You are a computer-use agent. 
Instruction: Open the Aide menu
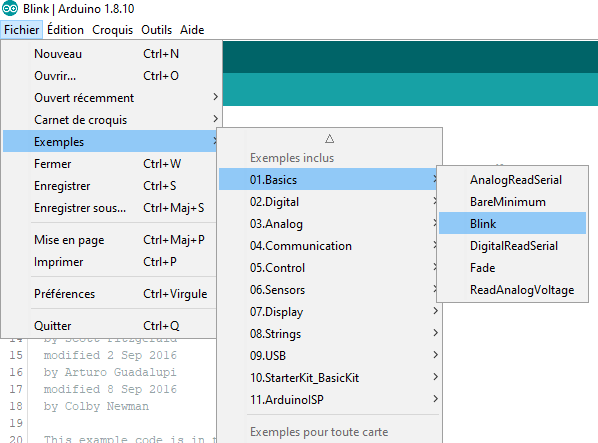pyautogui.click(x=192, y=30)
